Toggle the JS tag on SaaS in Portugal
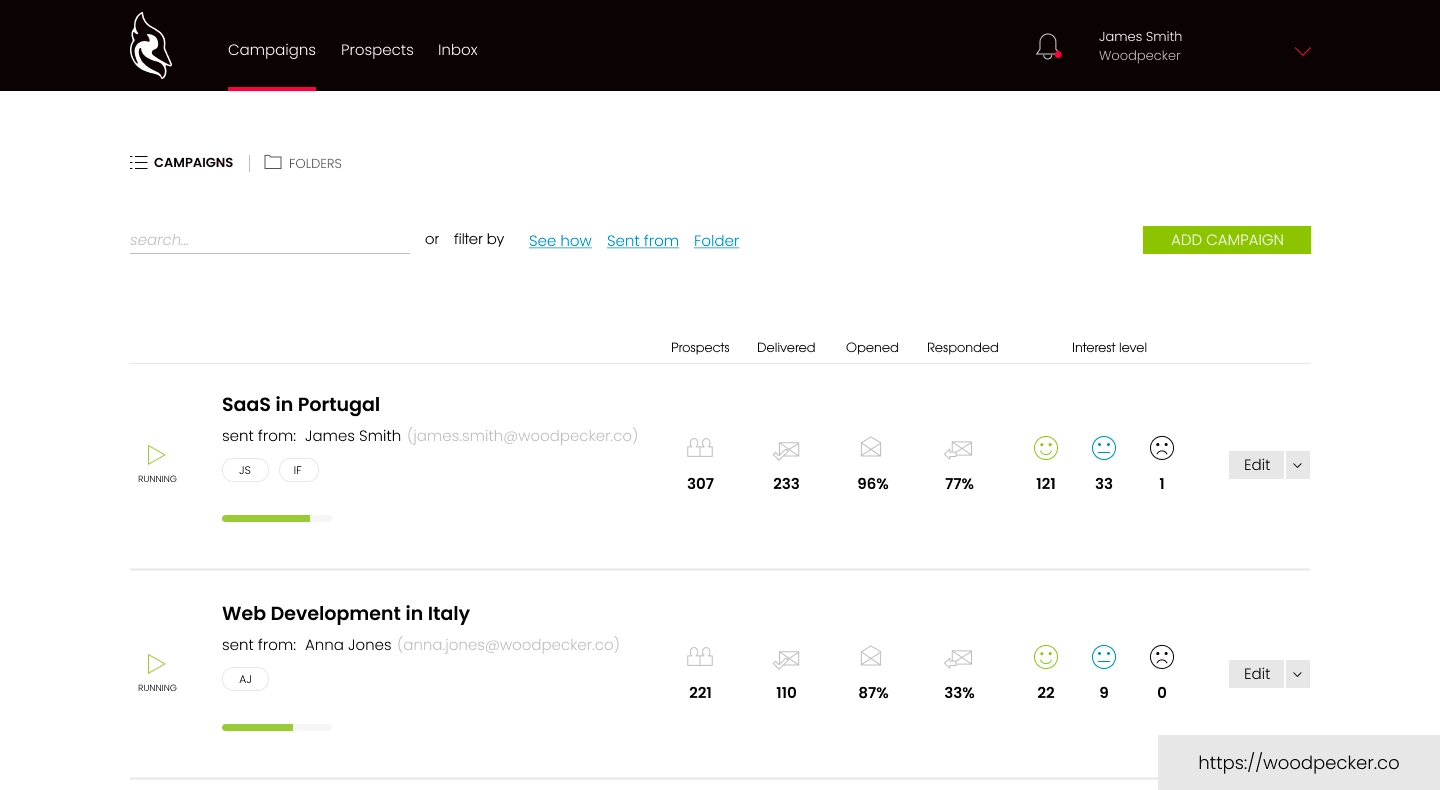 coord(245,470)
